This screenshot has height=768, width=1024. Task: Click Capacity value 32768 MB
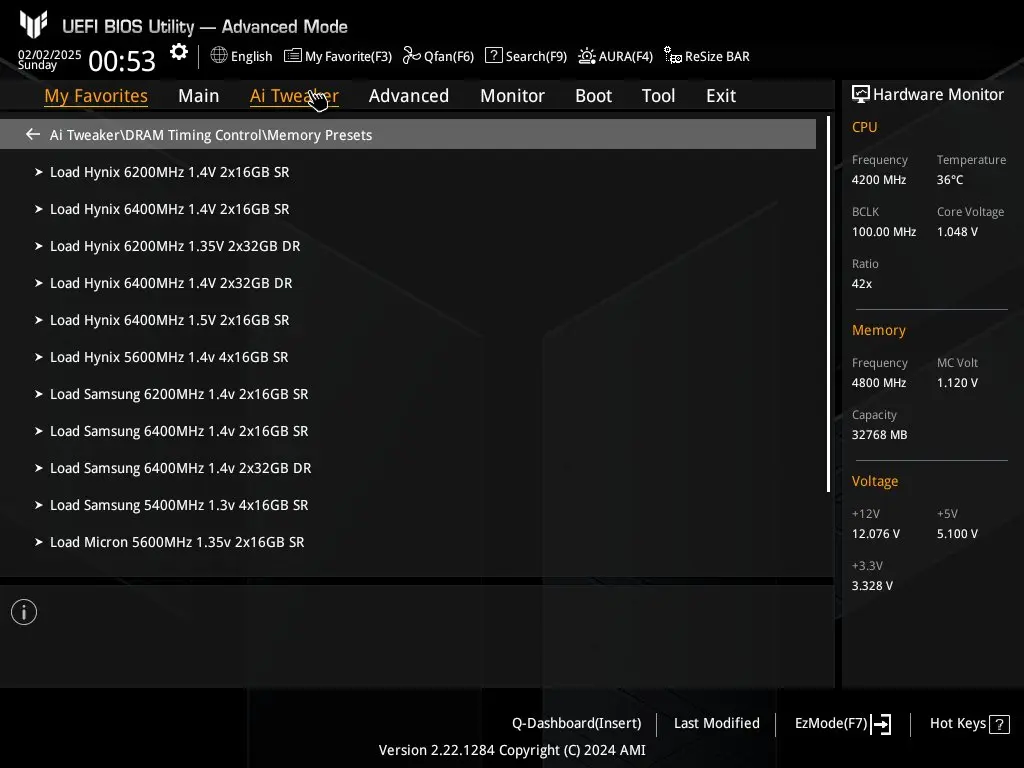pos(879,435)
